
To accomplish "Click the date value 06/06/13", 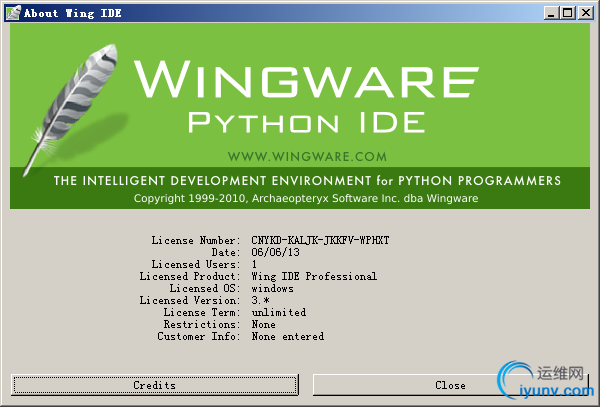I will [x=276, y=252].
